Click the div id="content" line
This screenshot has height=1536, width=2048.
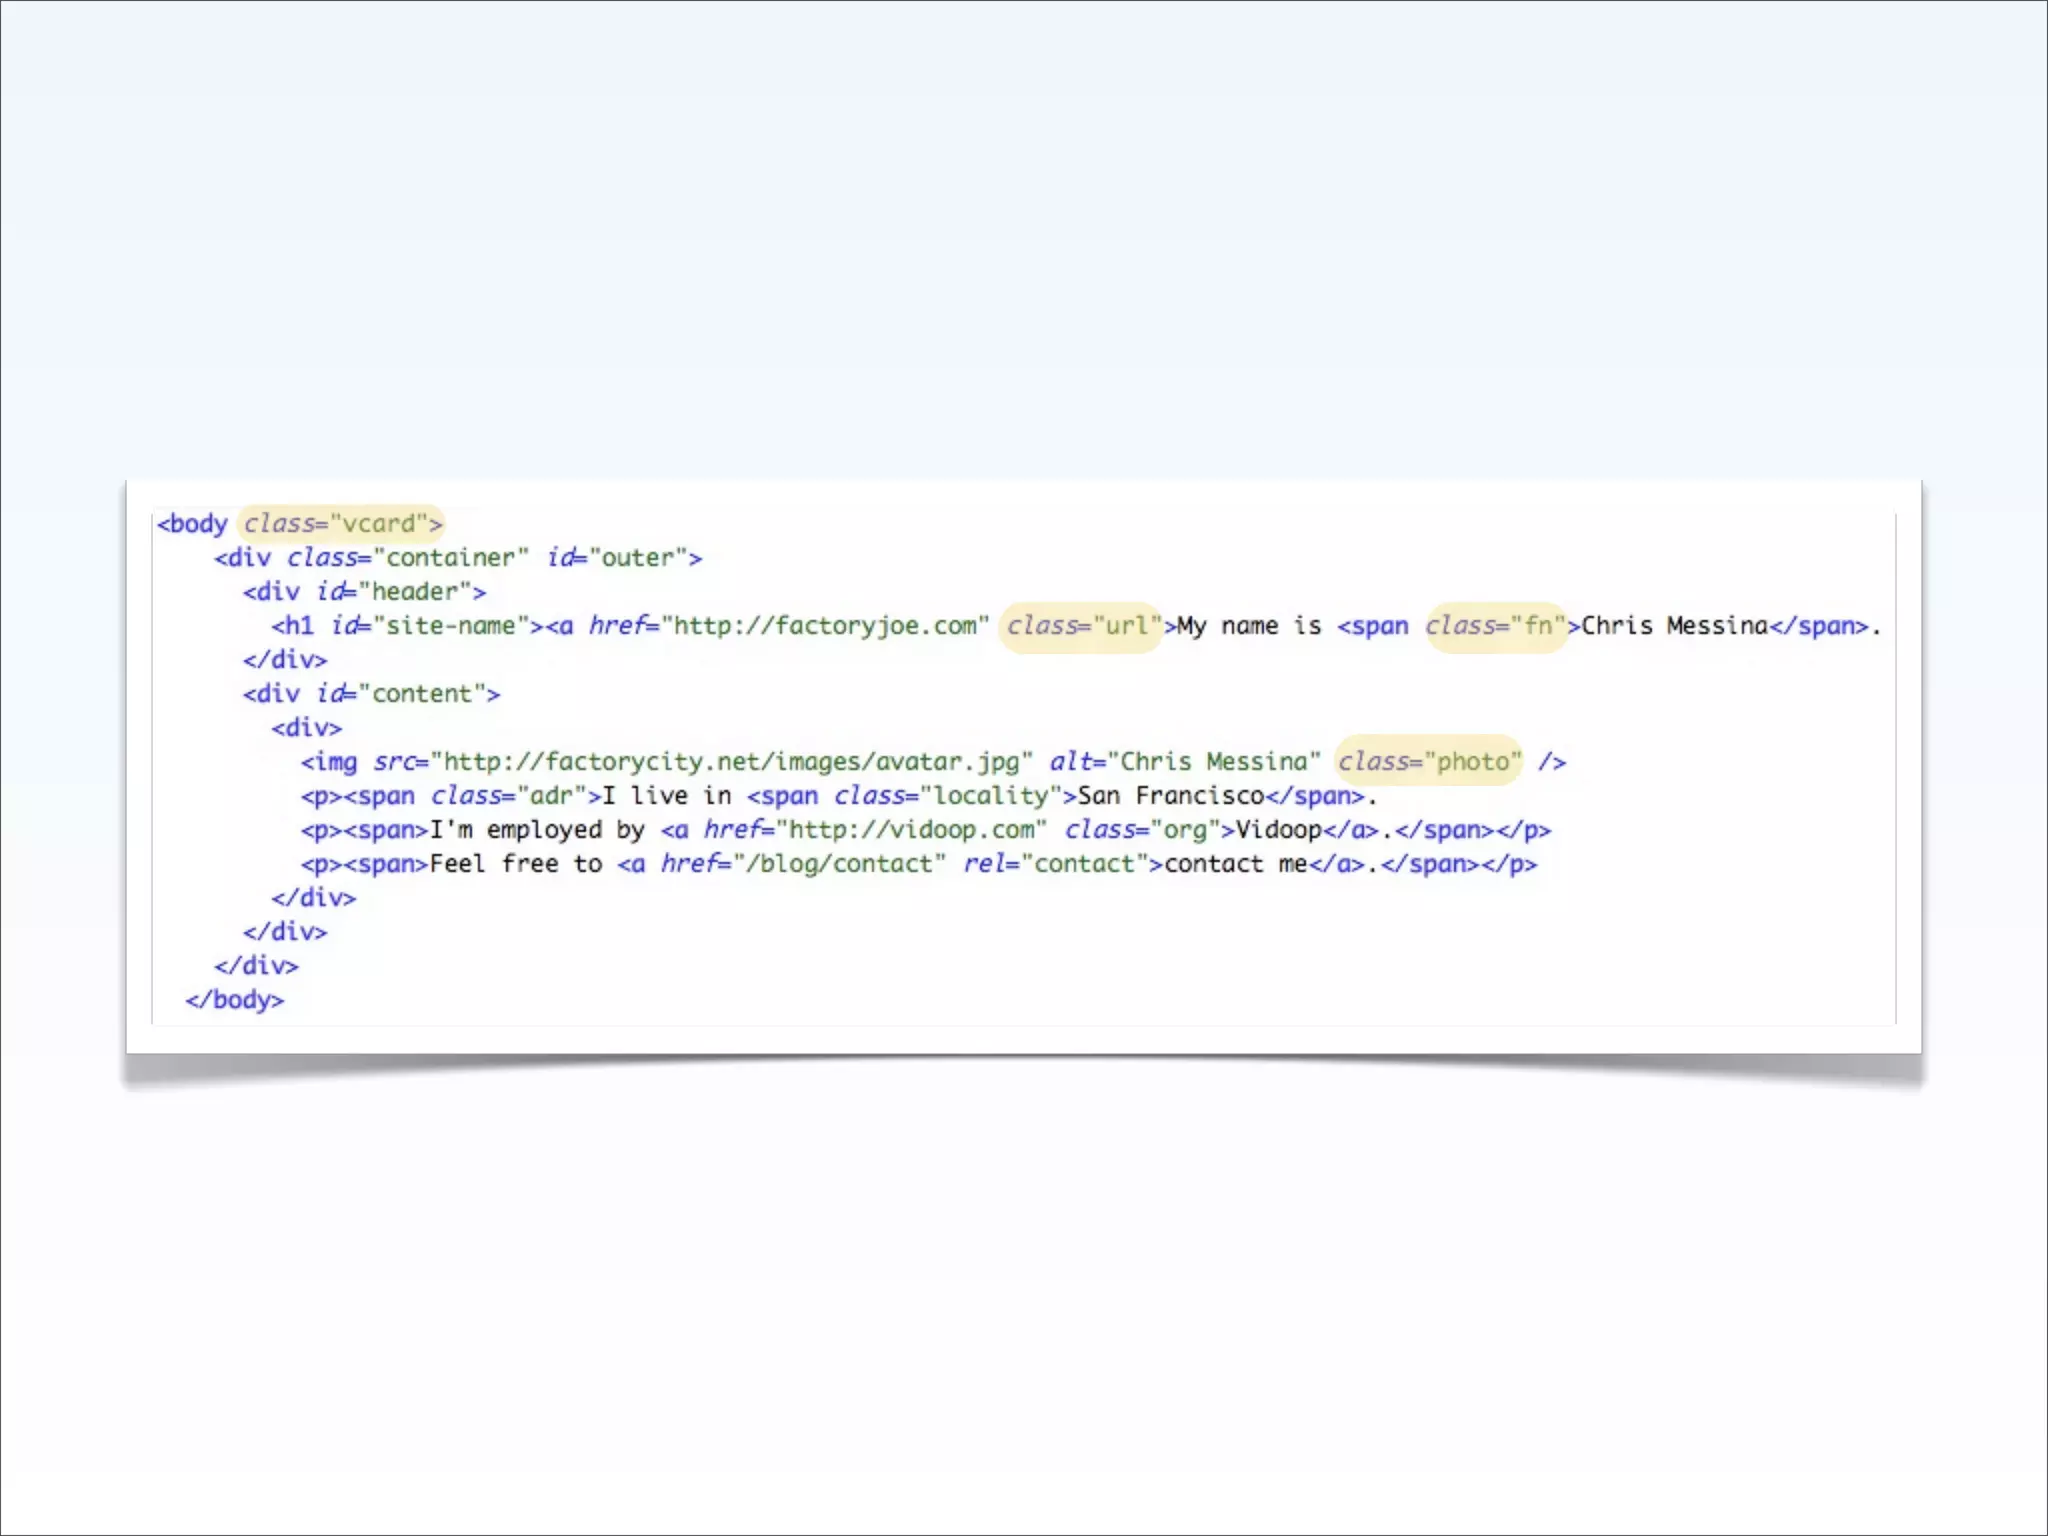click(372, 694)
